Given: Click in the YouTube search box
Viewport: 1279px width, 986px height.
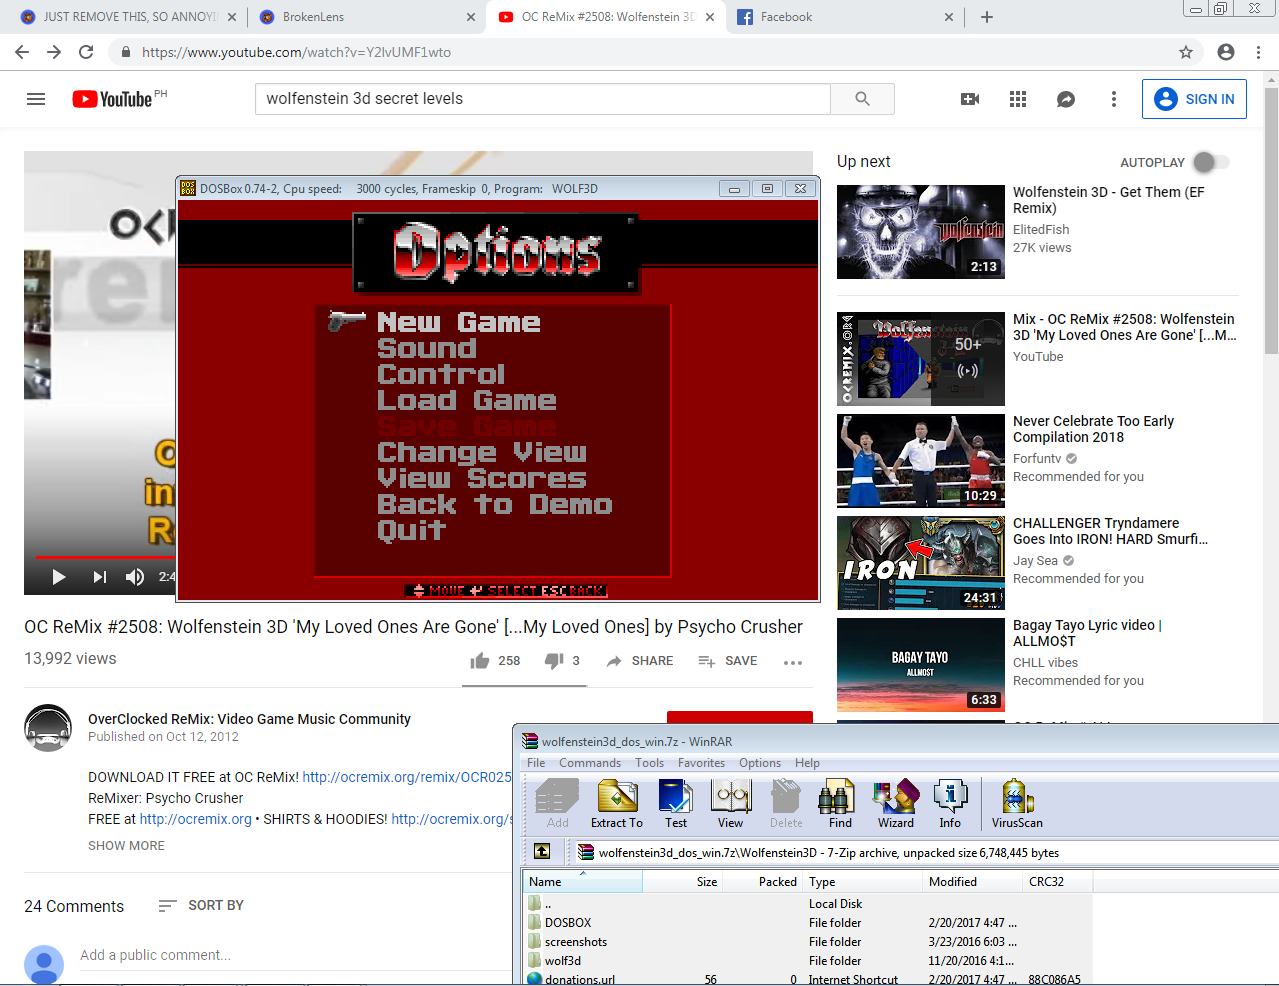Looking at the screenshot, I should coord(543,99).
